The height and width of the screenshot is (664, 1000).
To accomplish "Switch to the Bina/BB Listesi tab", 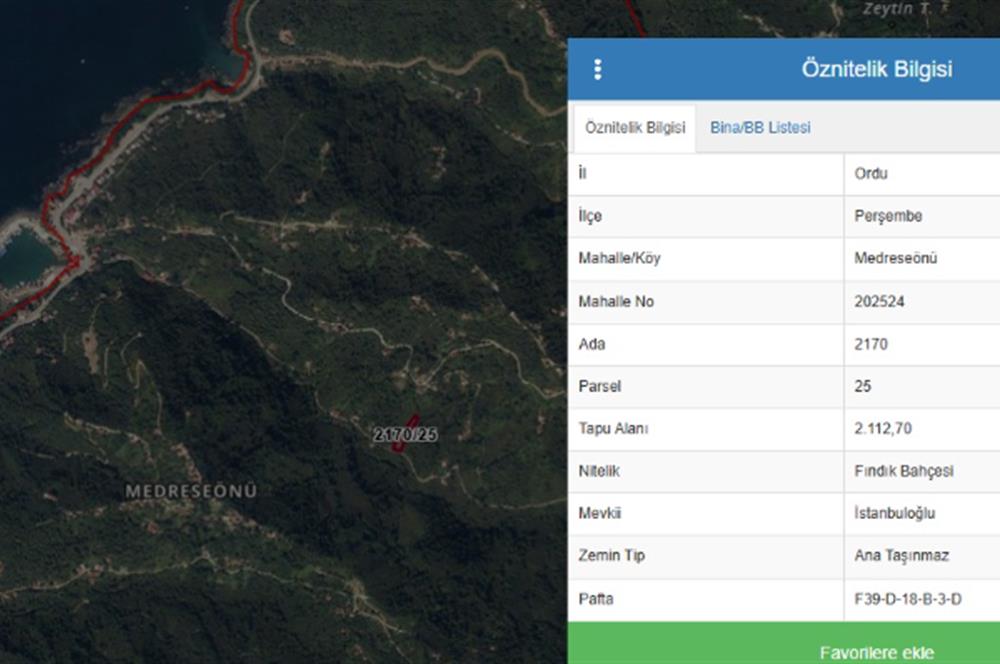I will tap(760, 128).
